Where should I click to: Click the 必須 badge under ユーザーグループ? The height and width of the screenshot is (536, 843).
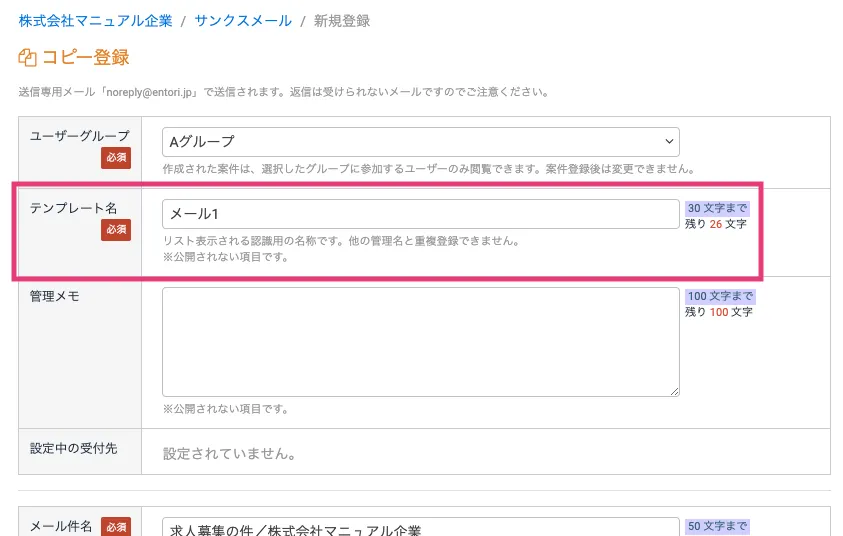(x=115, y=157)
